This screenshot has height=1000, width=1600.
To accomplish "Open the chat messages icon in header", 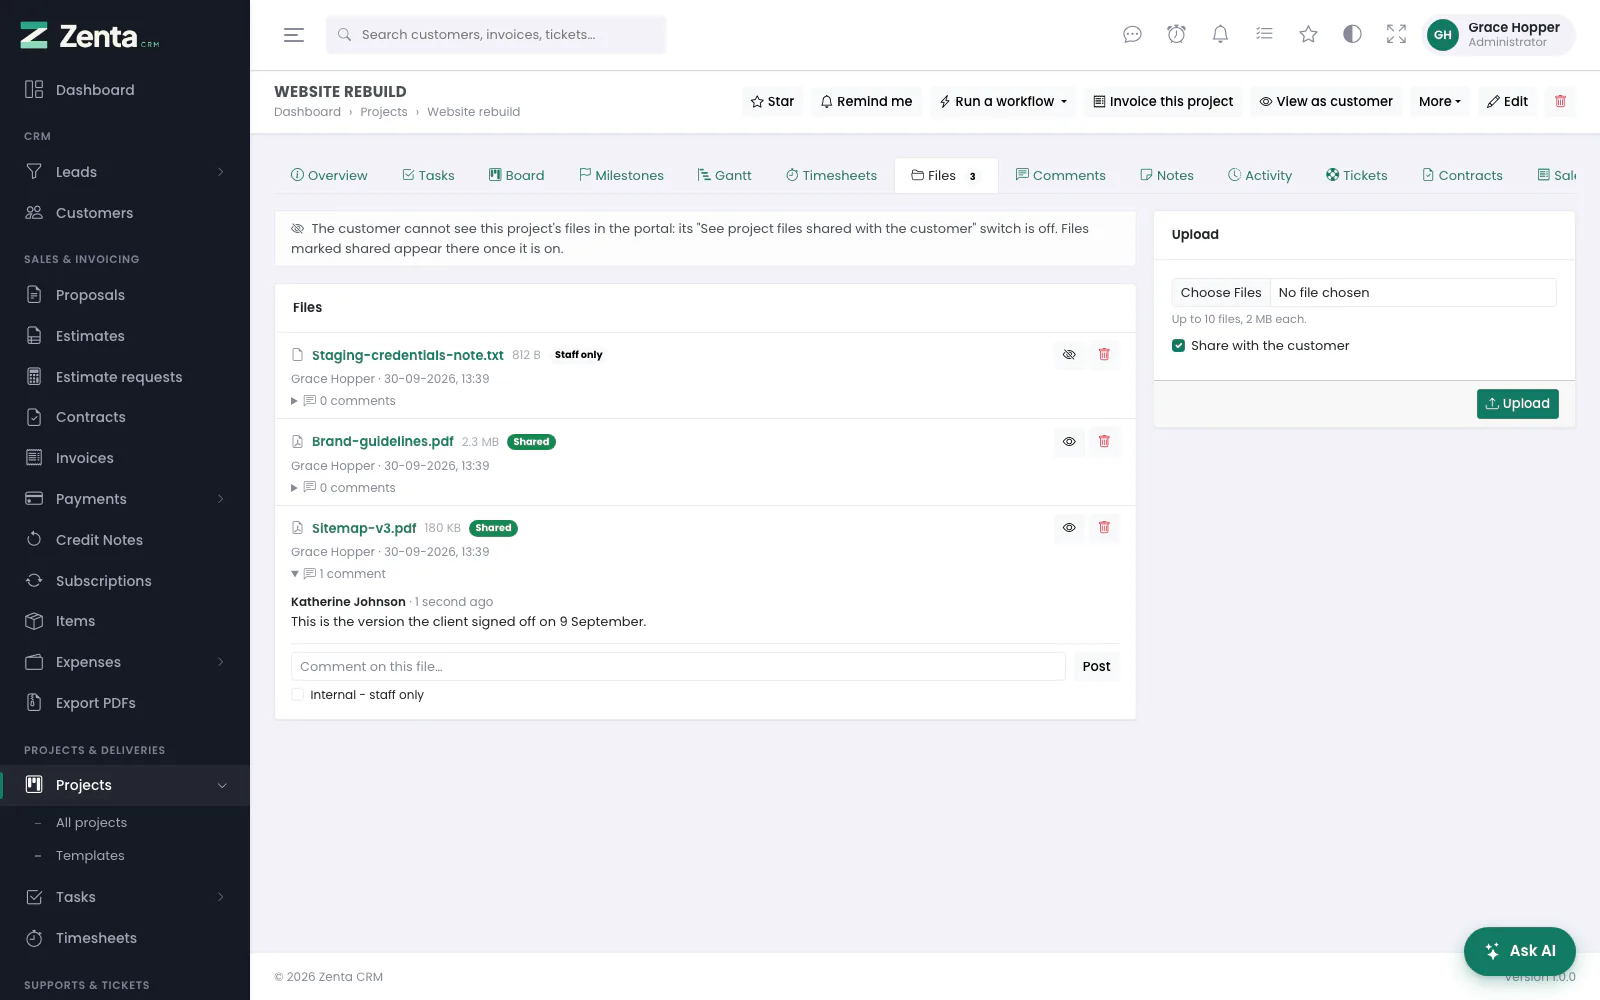I will [x=1132, y=35].
